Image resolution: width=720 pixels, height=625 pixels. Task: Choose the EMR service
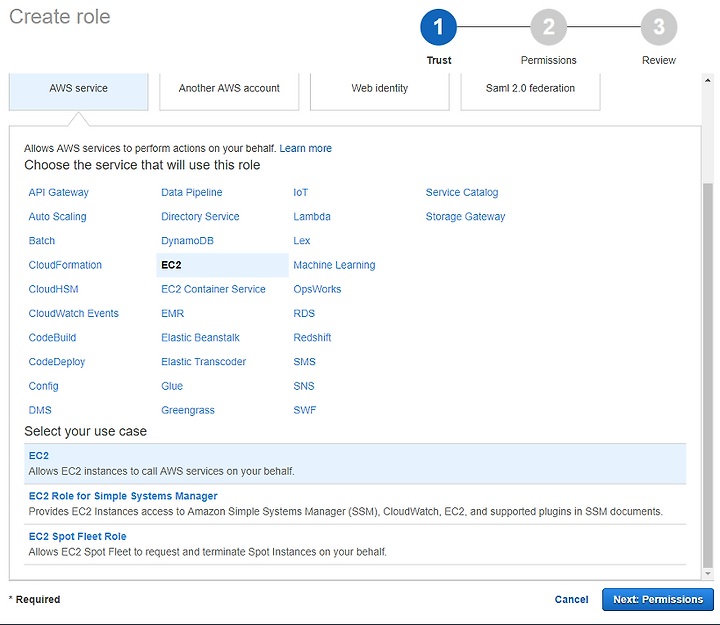pos(173,313)
